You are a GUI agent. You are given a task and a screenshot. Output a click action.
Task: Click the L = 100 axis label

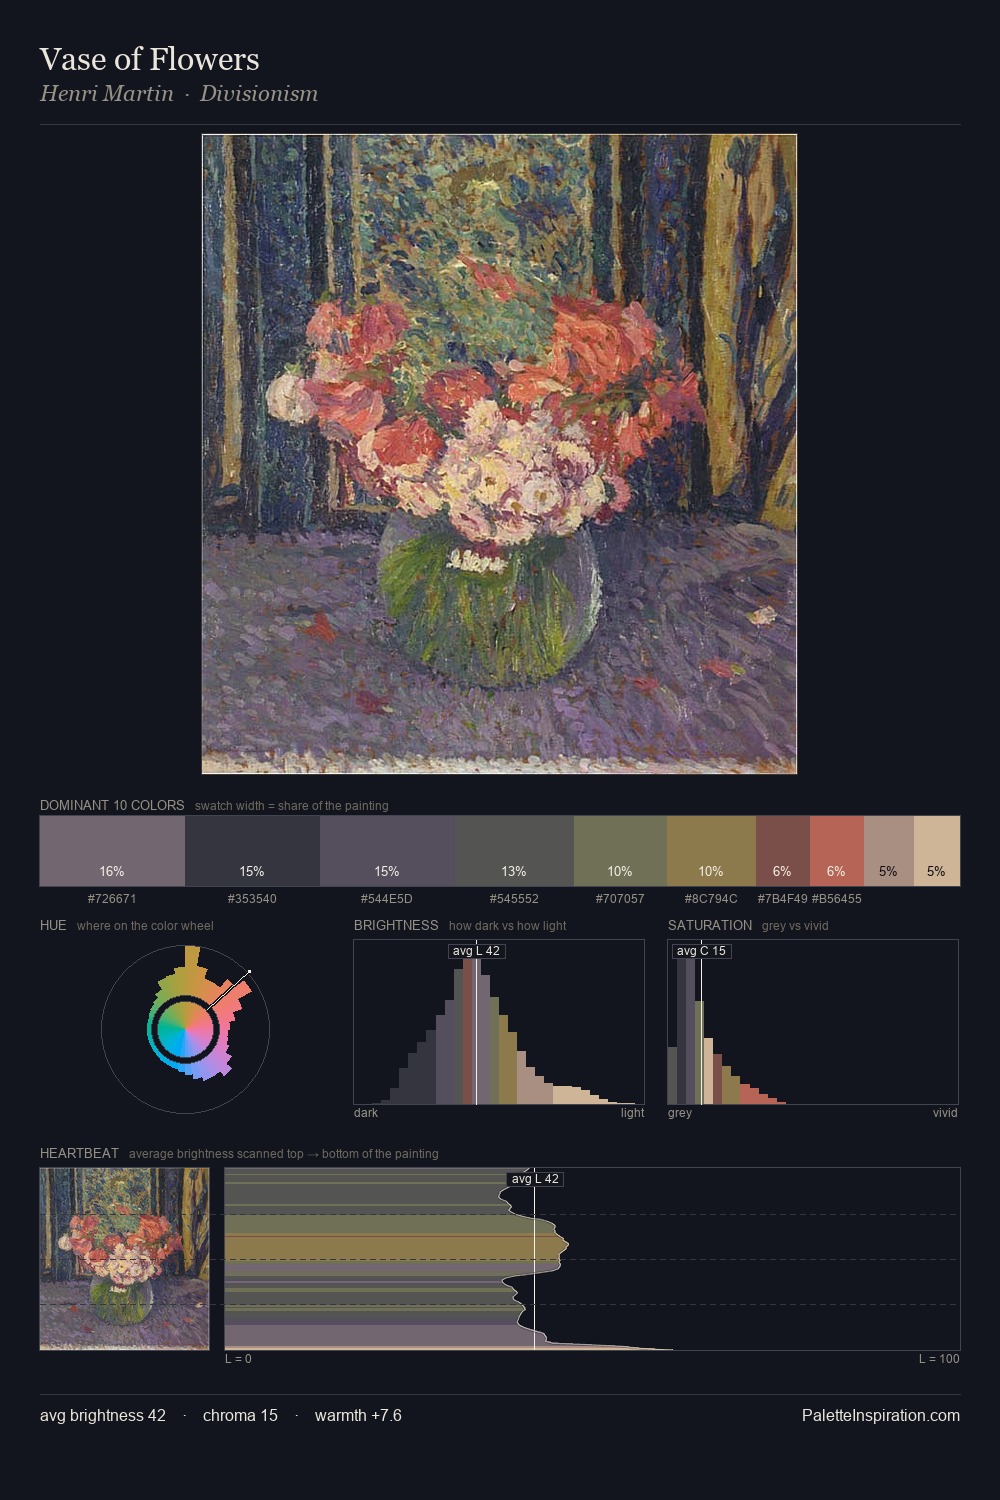pos(939,1359)
